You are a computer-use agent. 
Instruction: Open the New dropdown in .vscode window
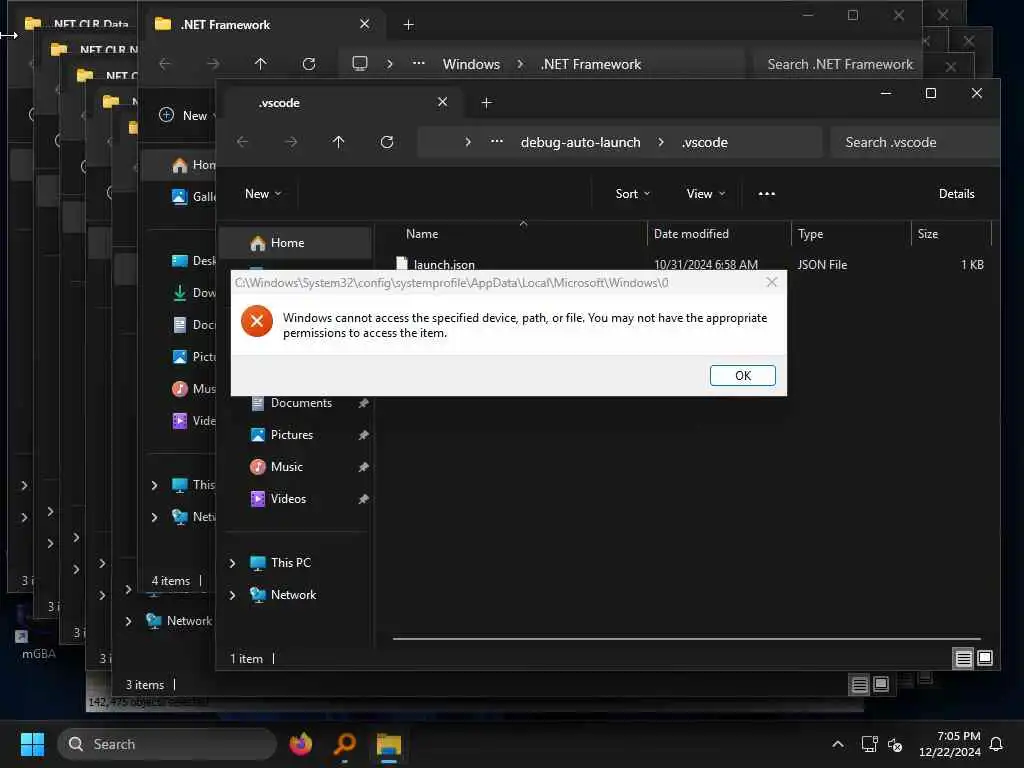[263, 194]
